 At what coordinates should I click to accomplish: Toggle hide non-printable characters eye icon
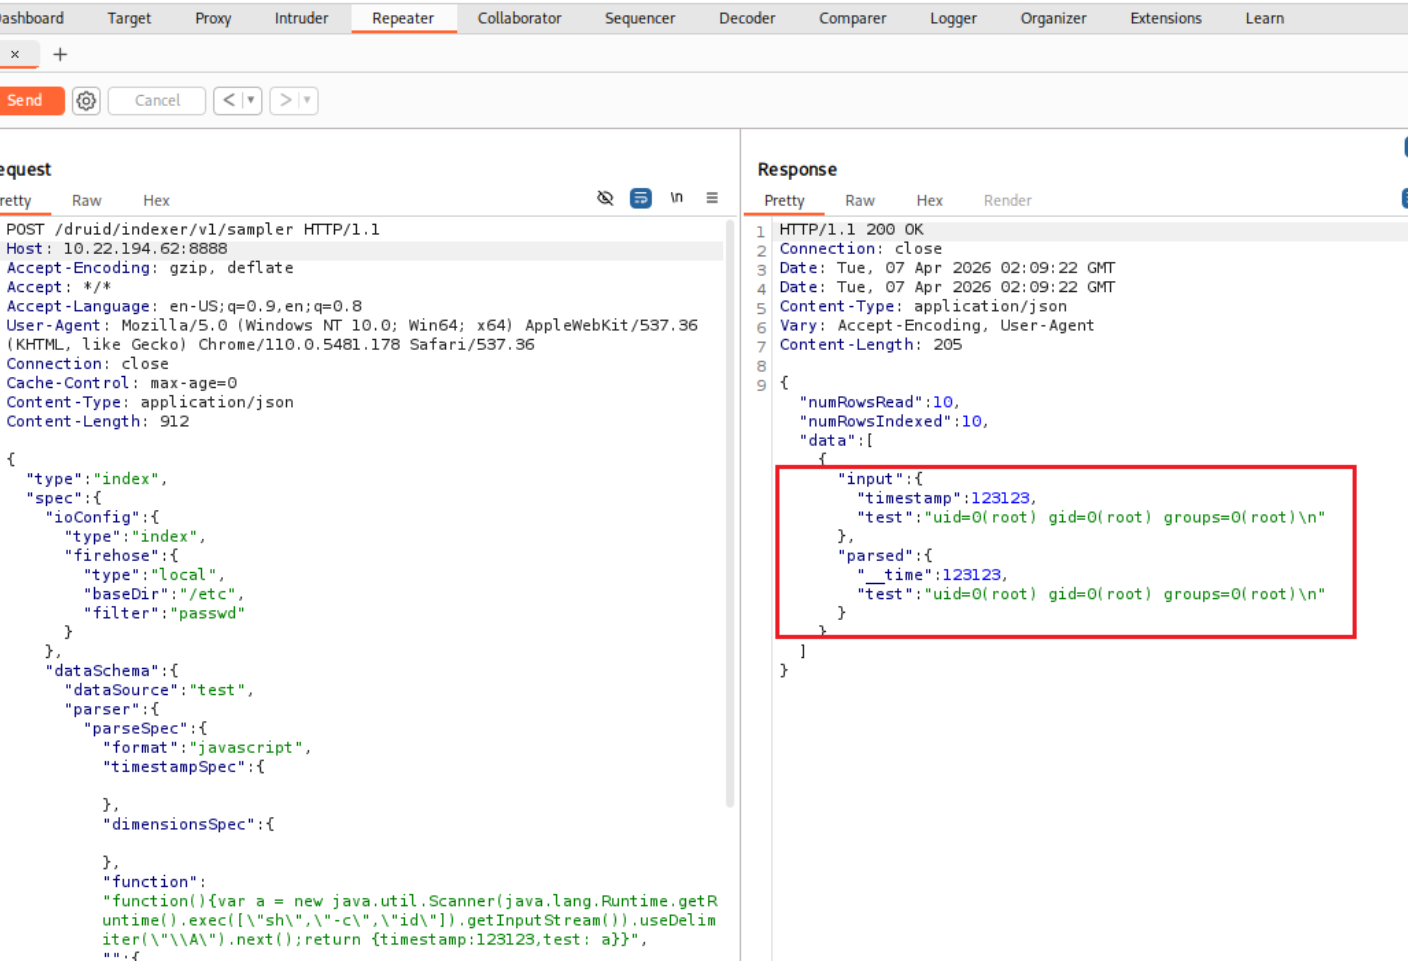tap(605, 198)
